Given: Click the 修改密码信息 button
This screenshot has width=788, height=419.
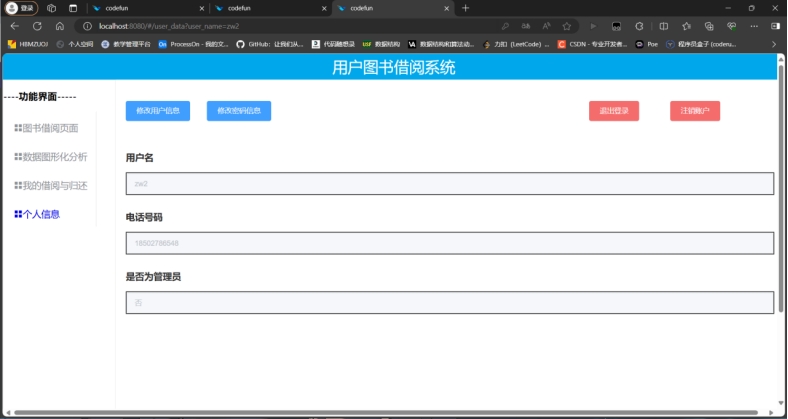Looking at the screenshot, I should point(239,111).
